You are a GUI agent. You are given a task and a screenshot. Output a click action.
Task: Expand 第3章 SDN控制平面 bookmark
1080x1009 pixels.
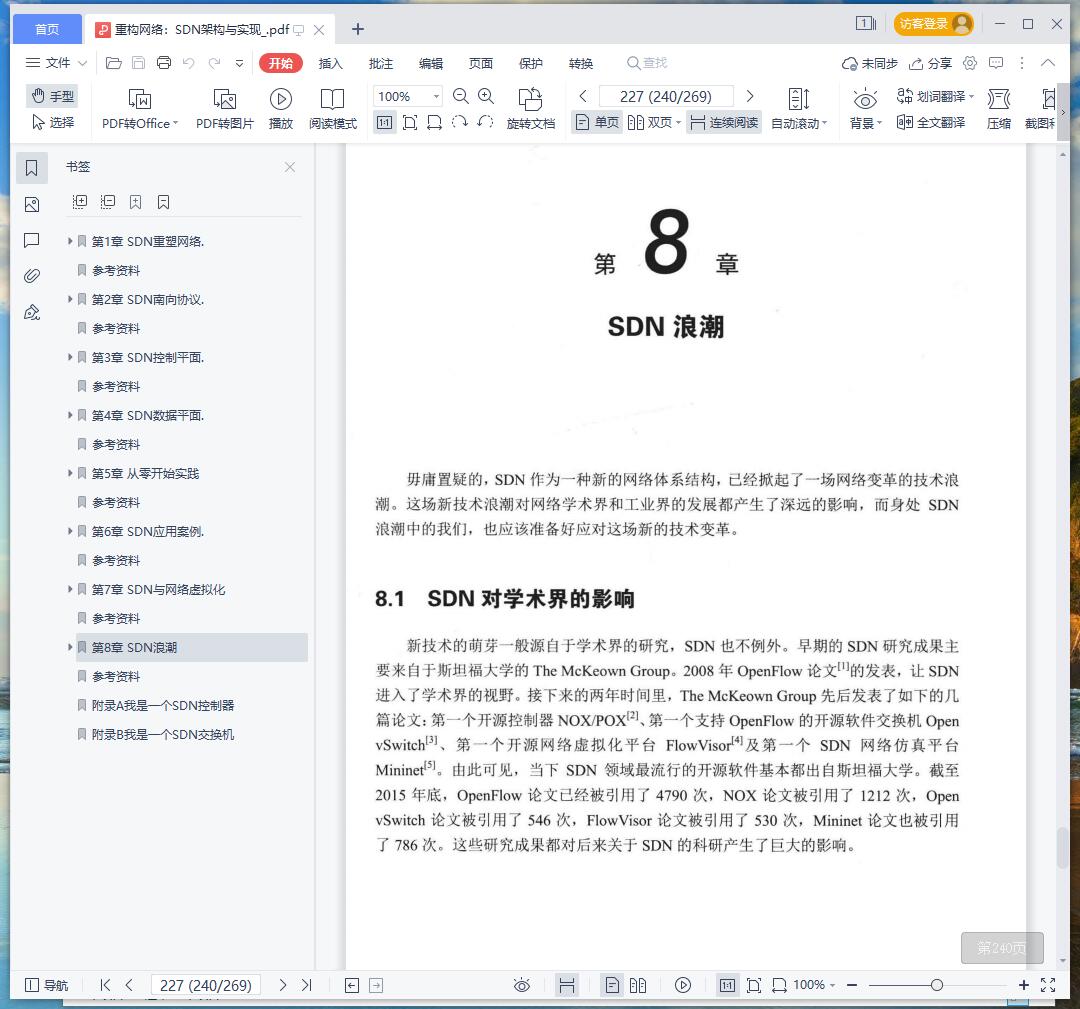(x=70, y=357)
